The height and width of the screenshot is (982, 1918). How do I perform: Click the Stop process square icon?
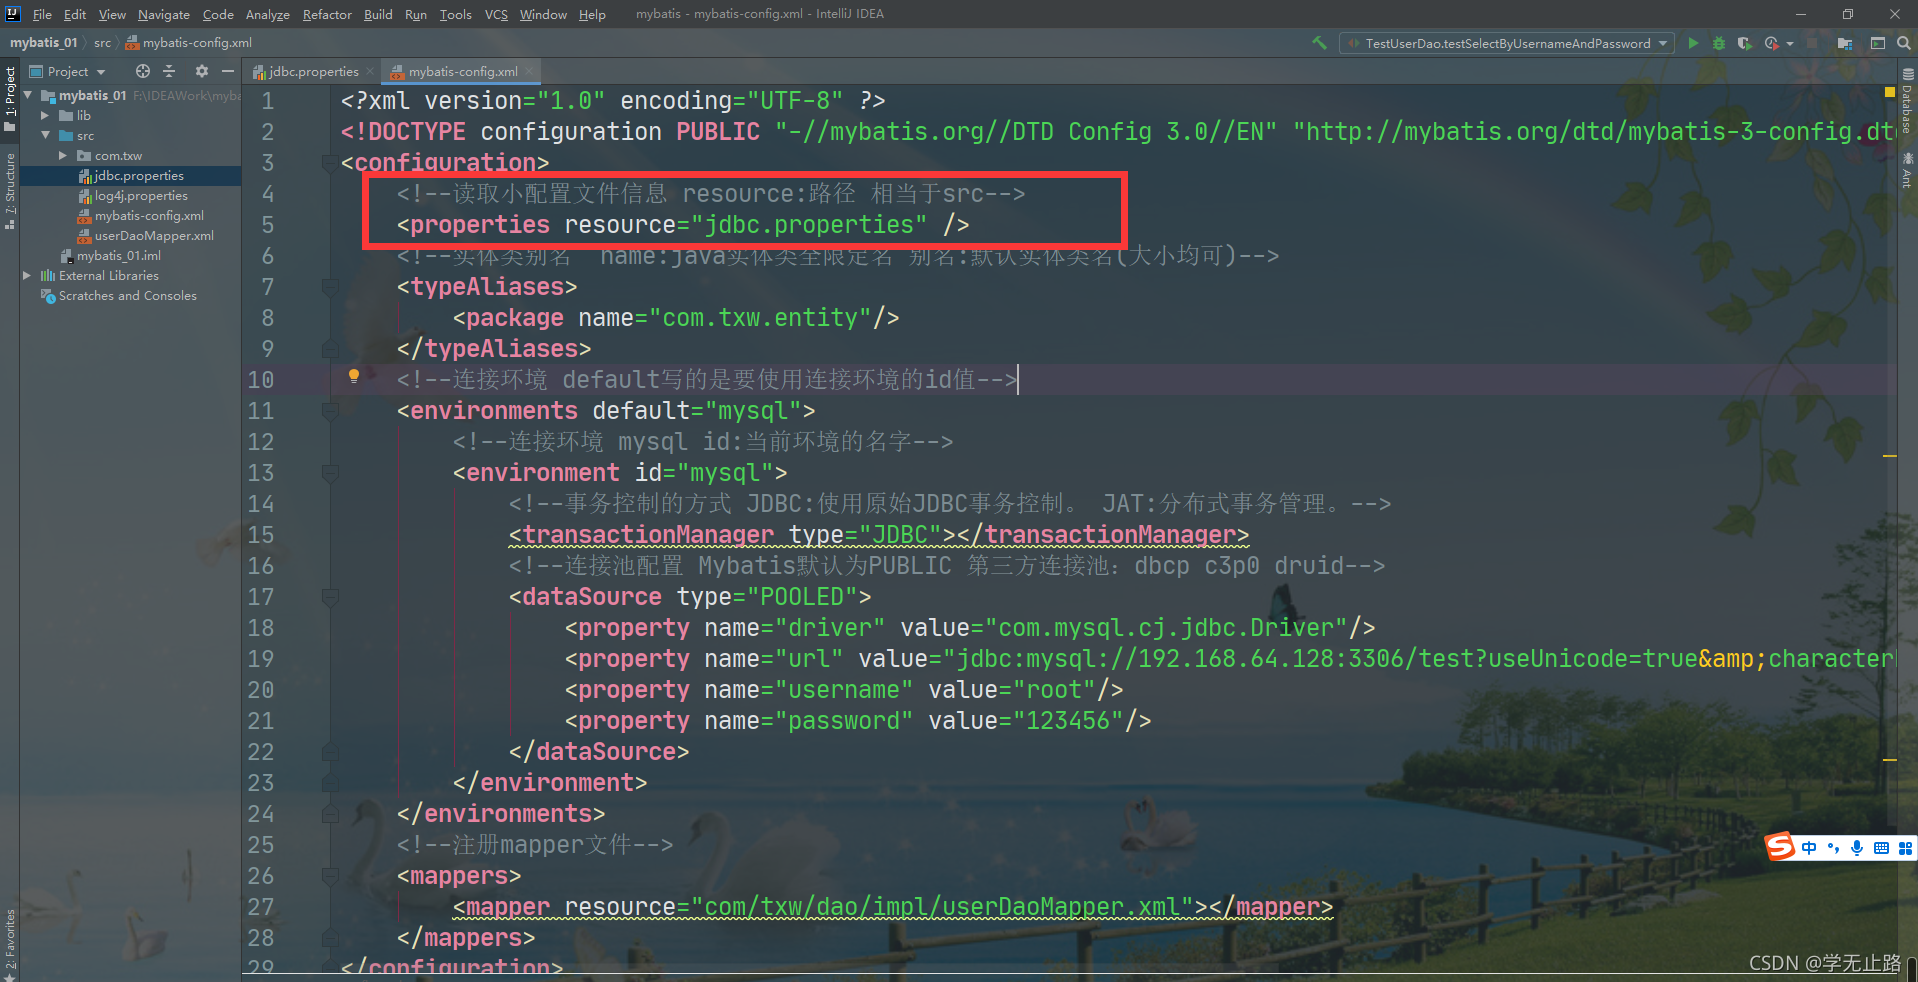pyautogui.click(x=1811, y=43)
